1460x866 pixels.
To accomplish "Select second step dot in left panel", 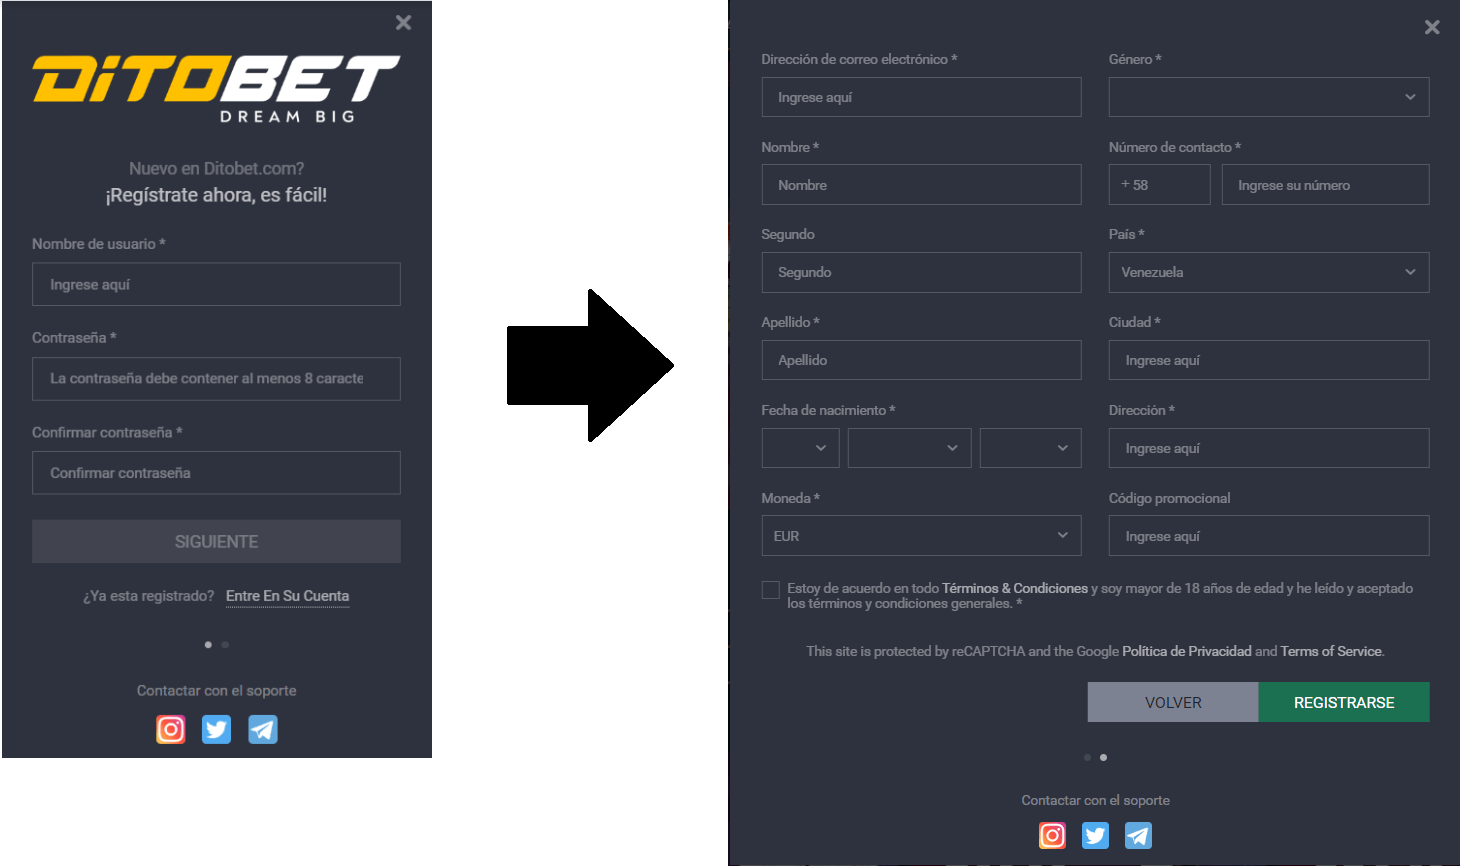I will [x=225, y=645].
